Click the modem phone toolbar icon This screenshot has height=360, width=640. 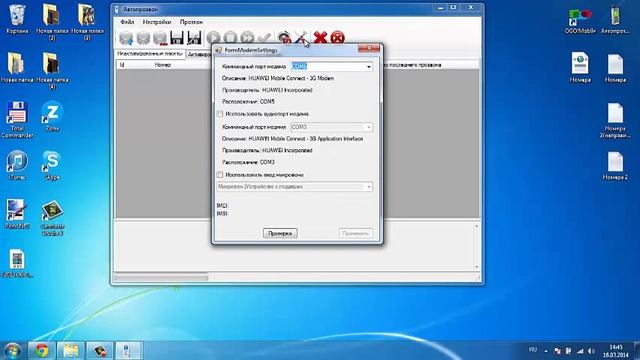tap(284, 38)
